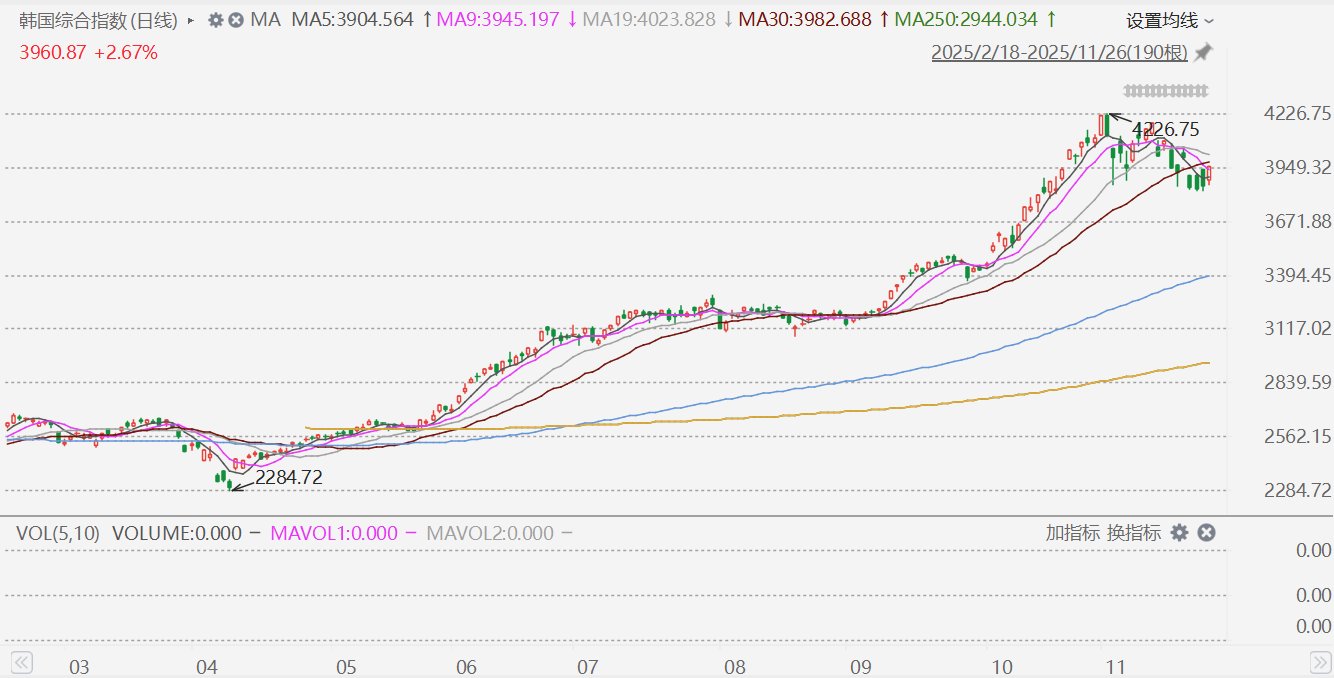The height and width of the screenshot is (678, 1334).
Task: Open VOL indicator settings gear
Action: coord(1179,533)
